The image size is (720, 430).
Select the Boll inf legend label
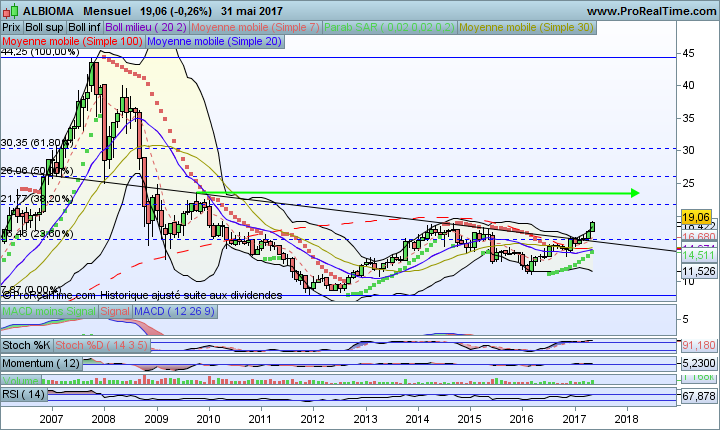[x=84, y=28]
